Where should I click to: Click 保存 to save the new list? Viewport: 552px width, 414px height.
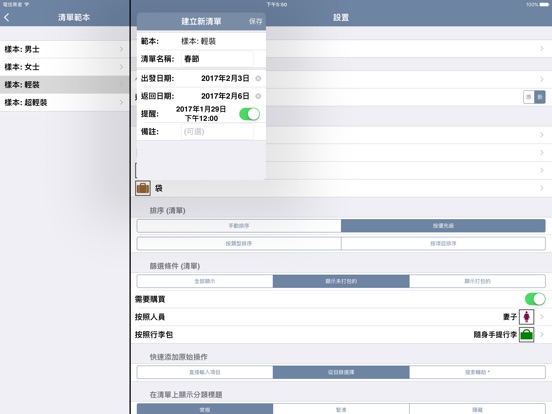[x=256, y=21]
